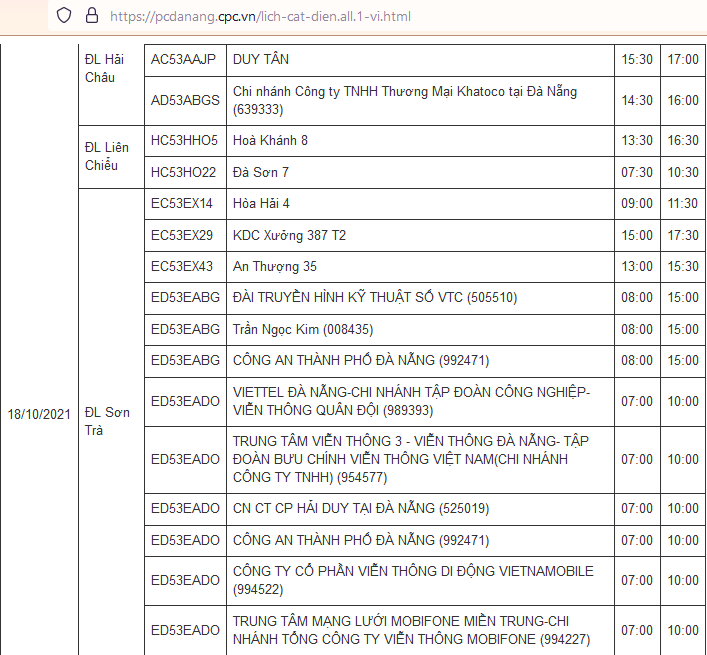Click code ED53EABG in Trần Ngọc Kim row

(185, 330)
